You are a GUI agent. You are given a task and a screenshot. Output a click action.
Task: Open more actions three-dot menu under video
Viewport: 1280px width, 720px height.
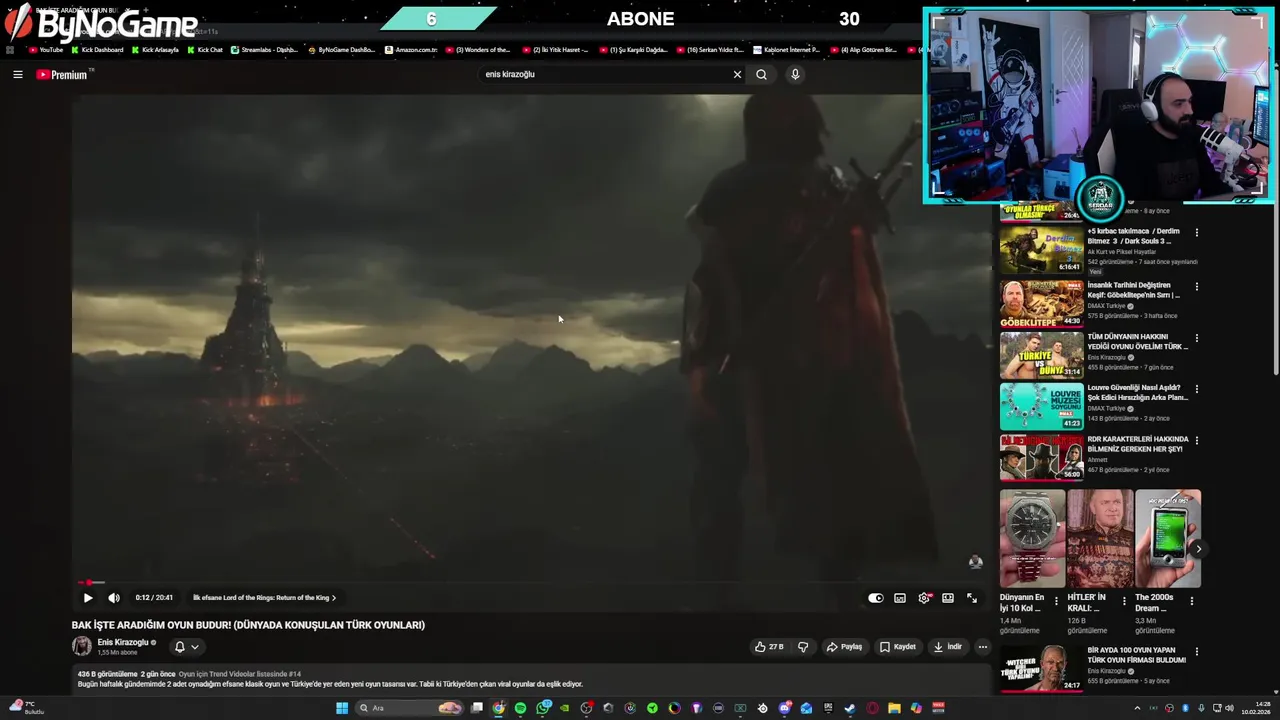click(x=982, y=647)
